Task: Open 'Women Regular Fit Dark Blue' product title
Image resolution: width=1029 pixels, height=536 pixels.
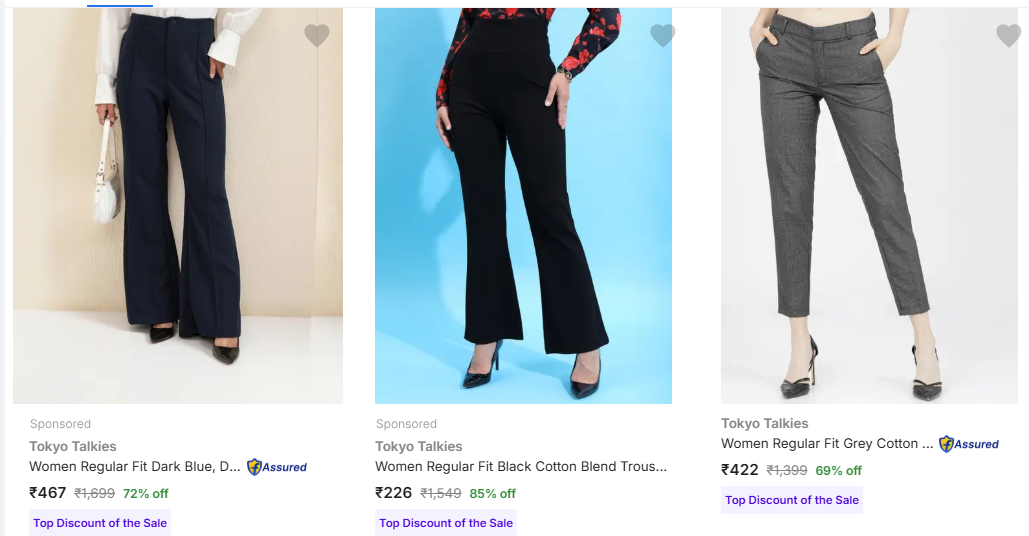Action: (135, 467)
